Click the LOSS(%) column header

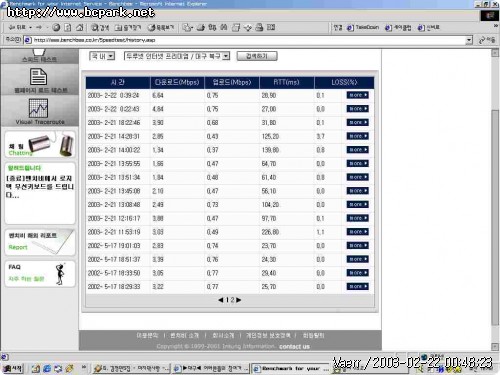click(x=344, y=82)
